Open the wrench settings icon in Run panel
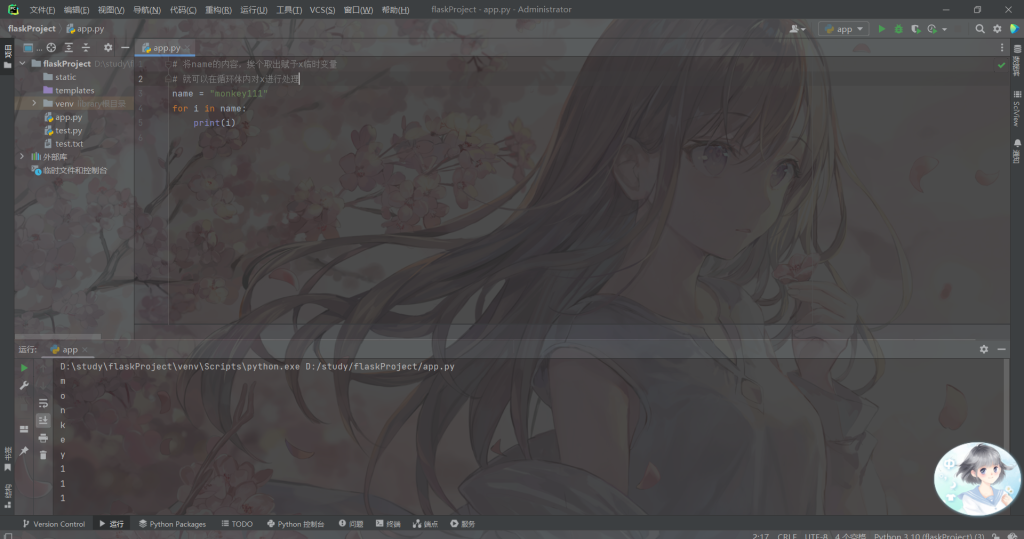 click(24, 385)
